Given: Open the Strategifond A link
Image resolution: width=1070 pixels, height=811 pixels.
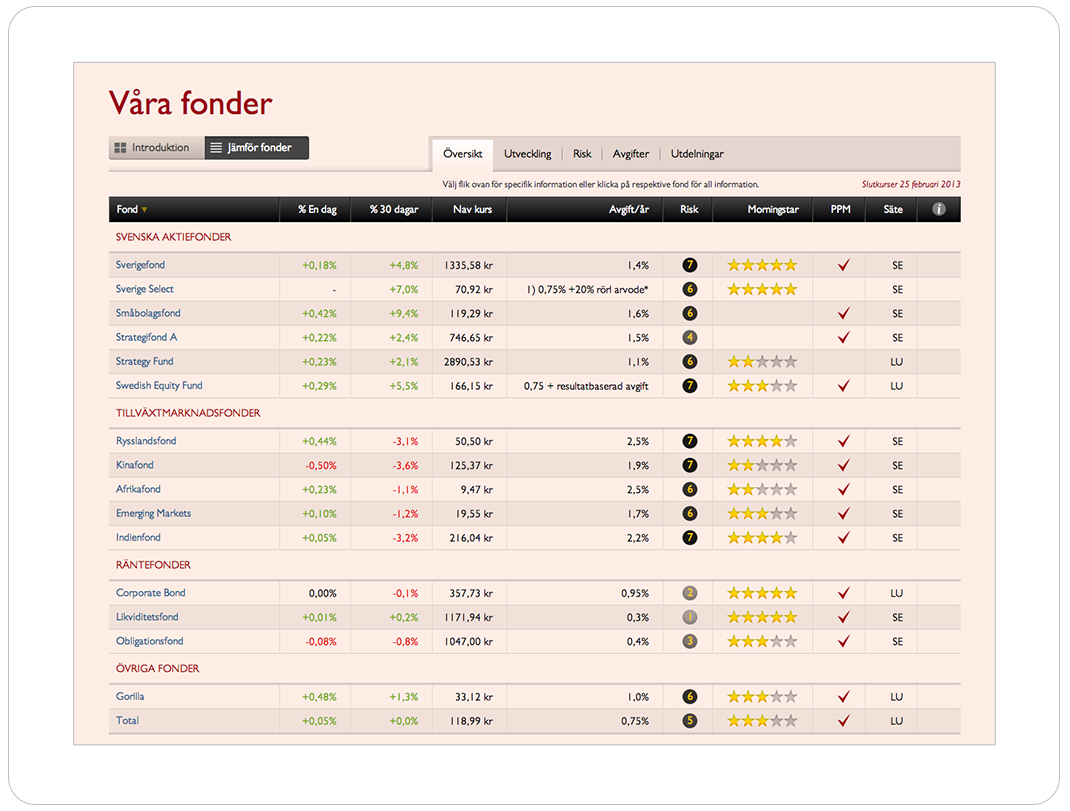Looking at the screenshot, I should (x=146, y=337).
